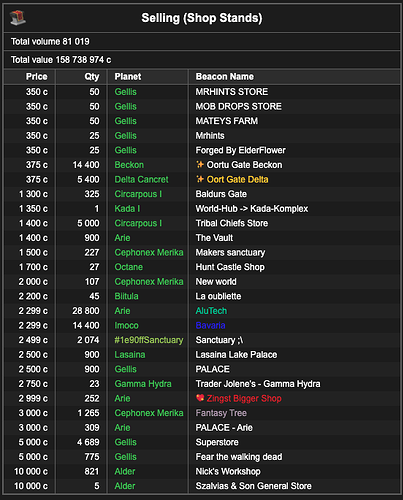Open the yellow Oort Gate Delta beacon

(x=237, y=179)
